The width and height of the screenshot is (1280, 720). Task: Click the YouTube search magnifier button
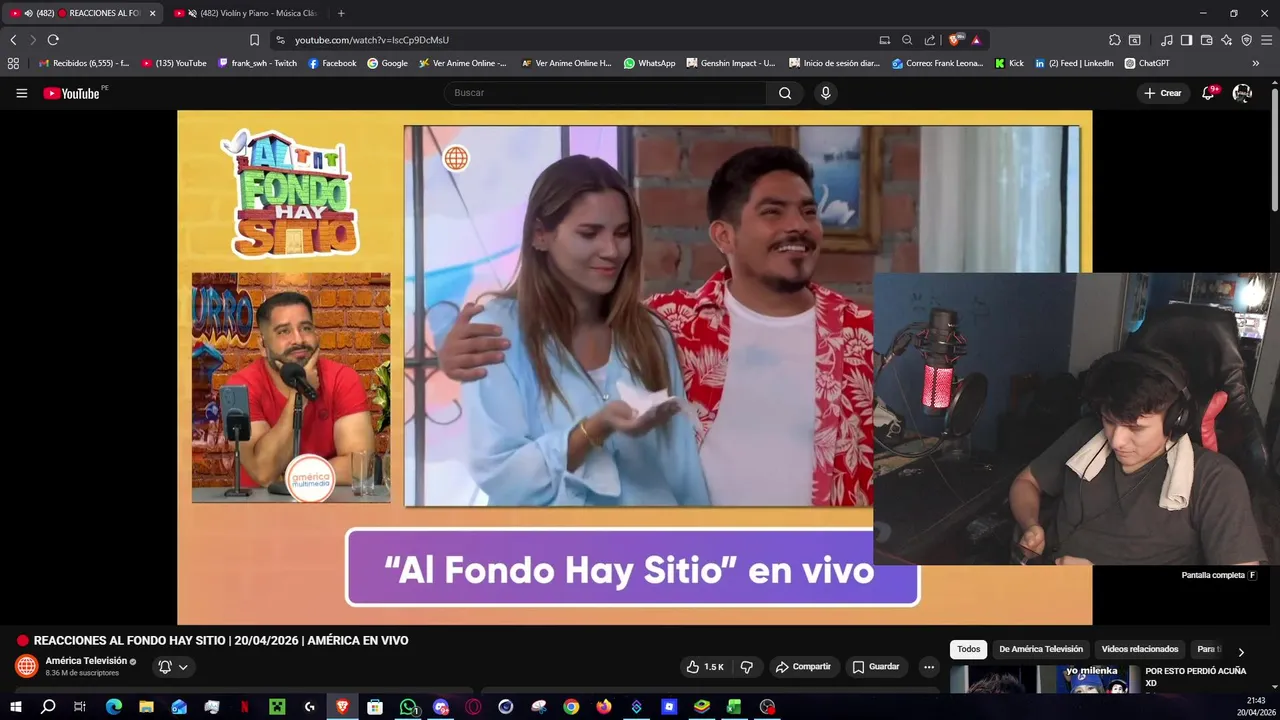[x=785, y=93]
